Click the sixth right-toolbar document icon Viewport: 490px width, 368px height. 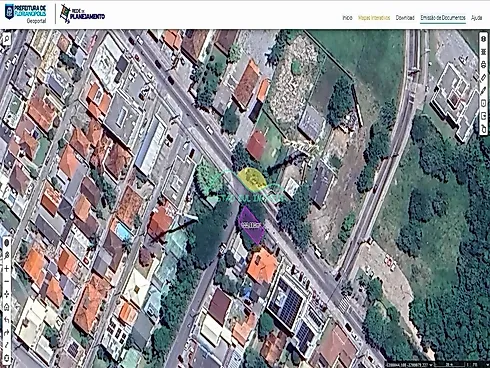pos(484,103)
